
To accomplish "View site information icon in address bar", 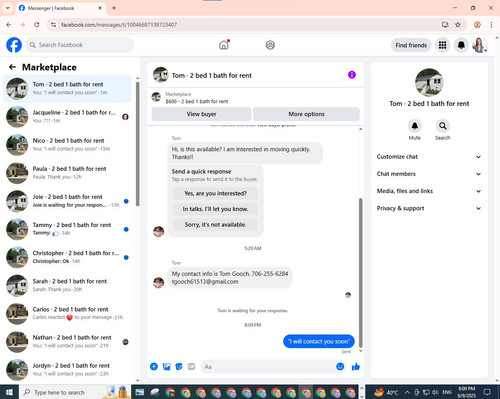I will pos(53,25).
